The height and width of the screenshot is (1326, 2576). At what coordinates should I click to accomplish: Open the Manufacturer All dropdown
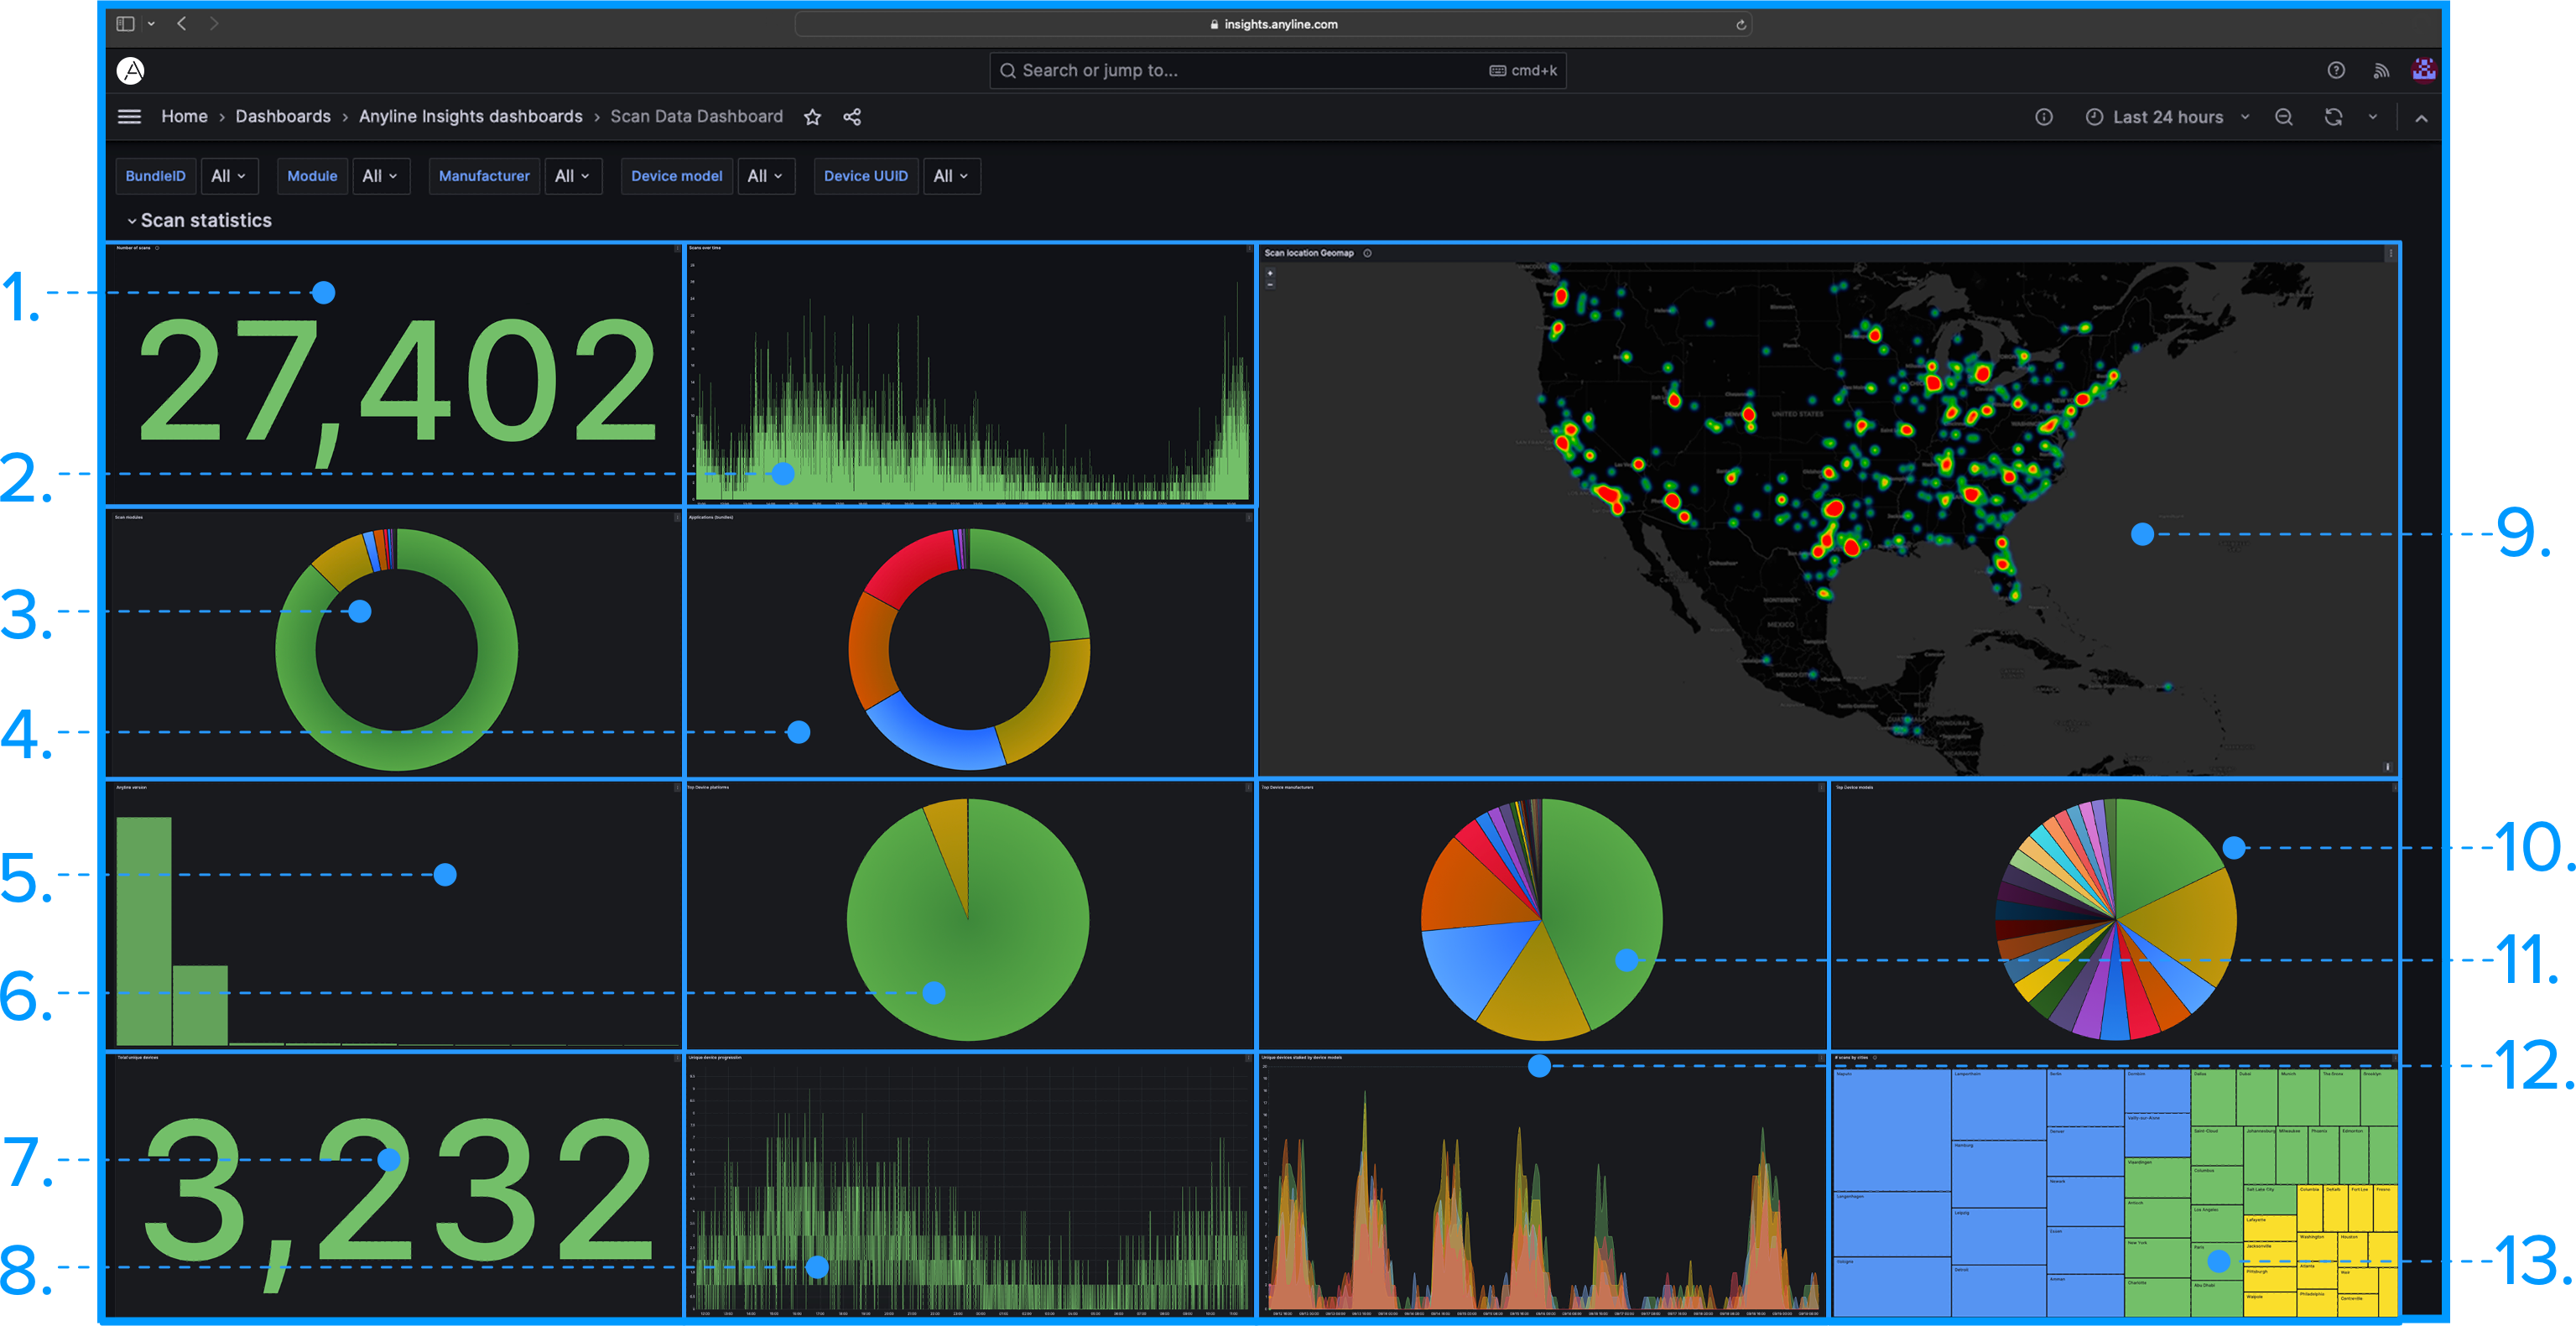point(572,176)
